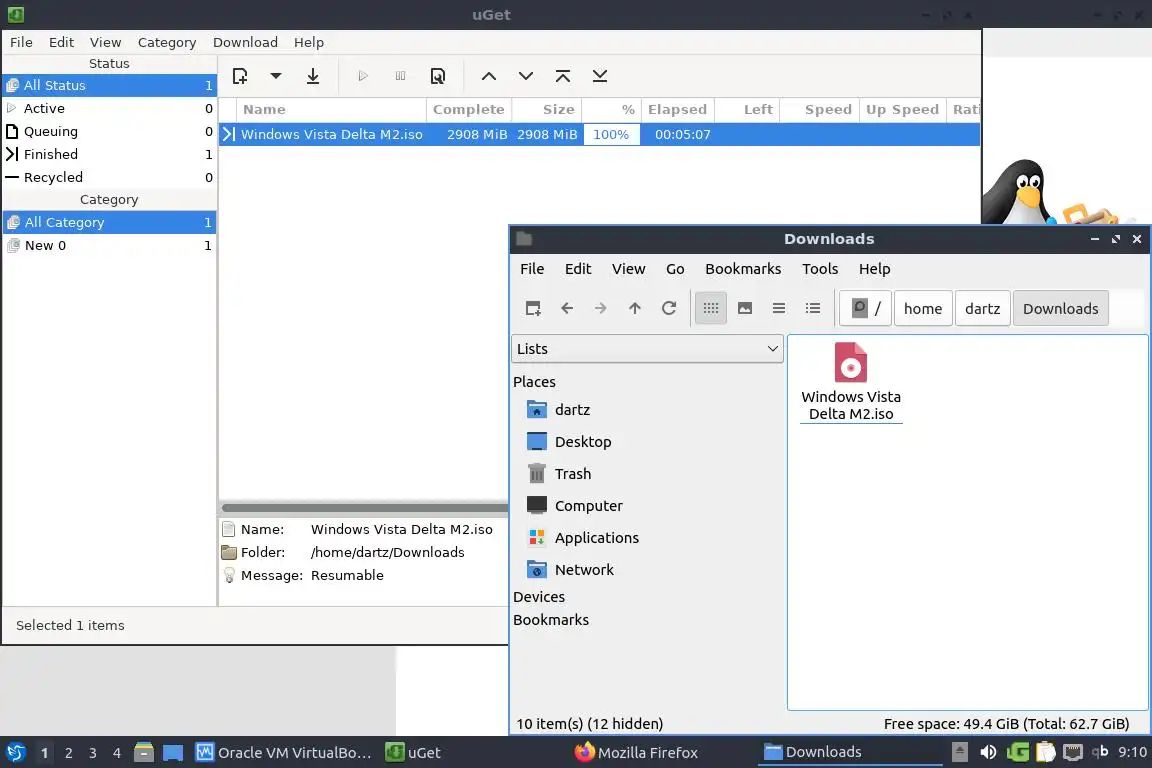Switch file manager to thumbnail view
1152x768 pixels.
coord(745,309)
